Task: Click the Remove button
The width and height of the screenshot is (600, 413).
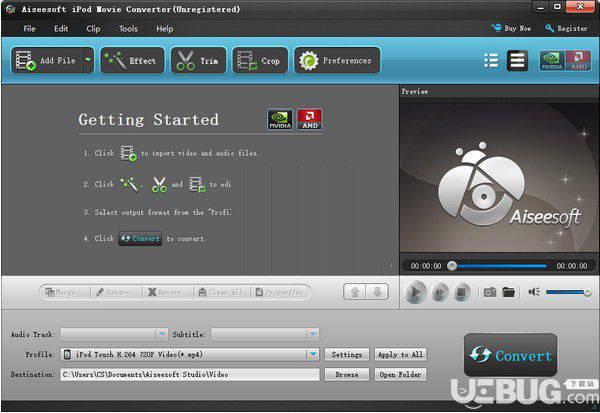Action: [x=168, y=292]
